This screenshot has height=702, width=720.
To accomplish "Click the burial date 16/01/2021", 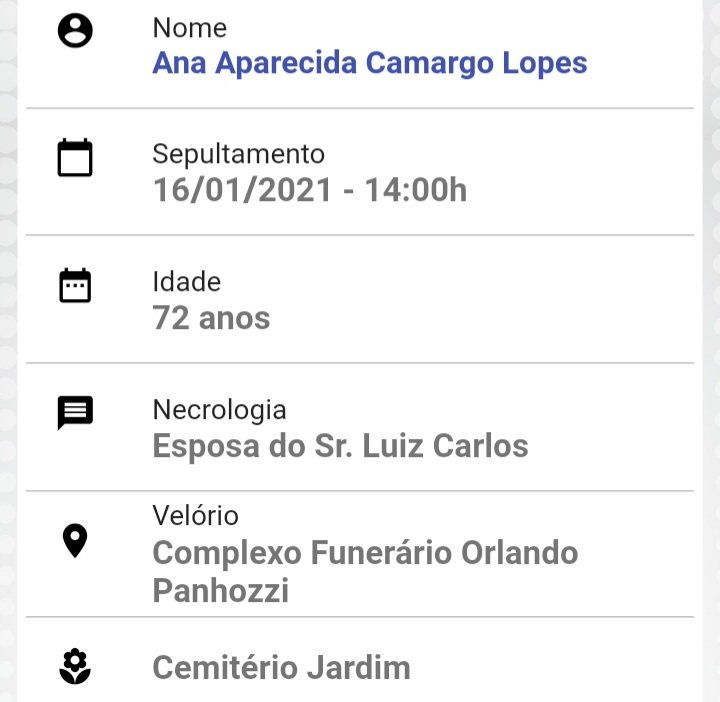I will (242, 190).
